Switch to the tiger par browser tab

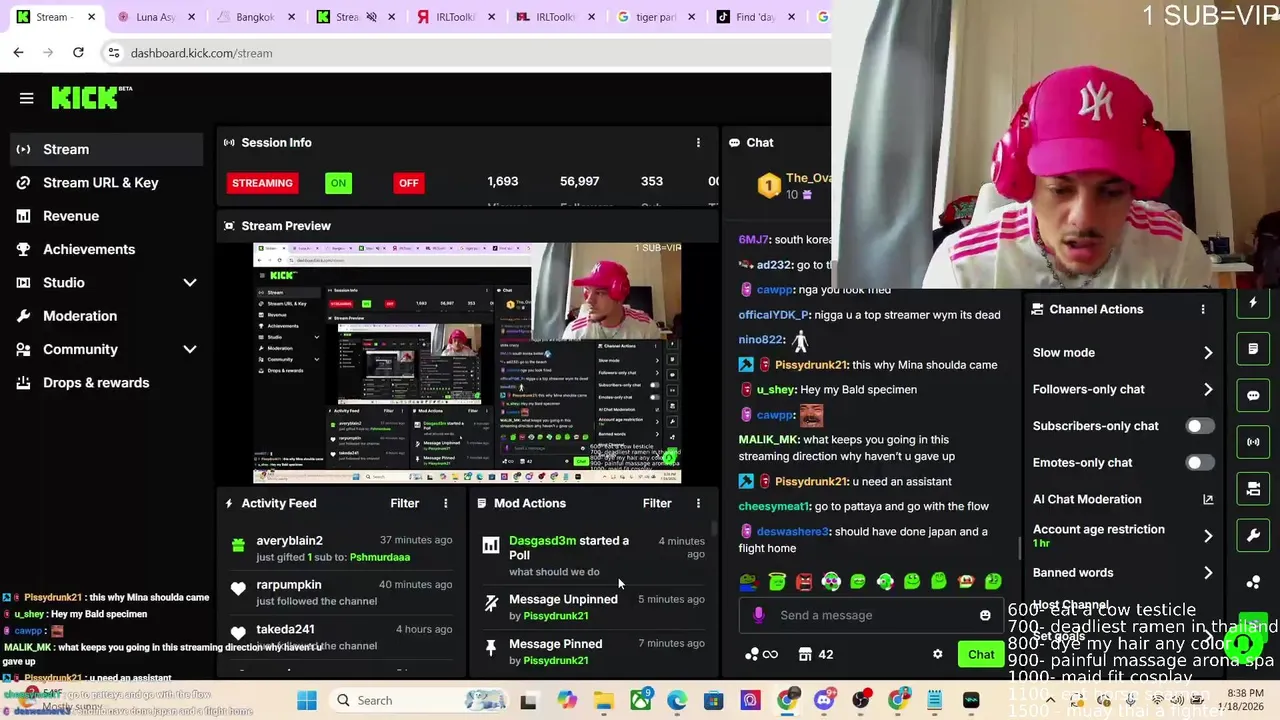click(655, 17)
